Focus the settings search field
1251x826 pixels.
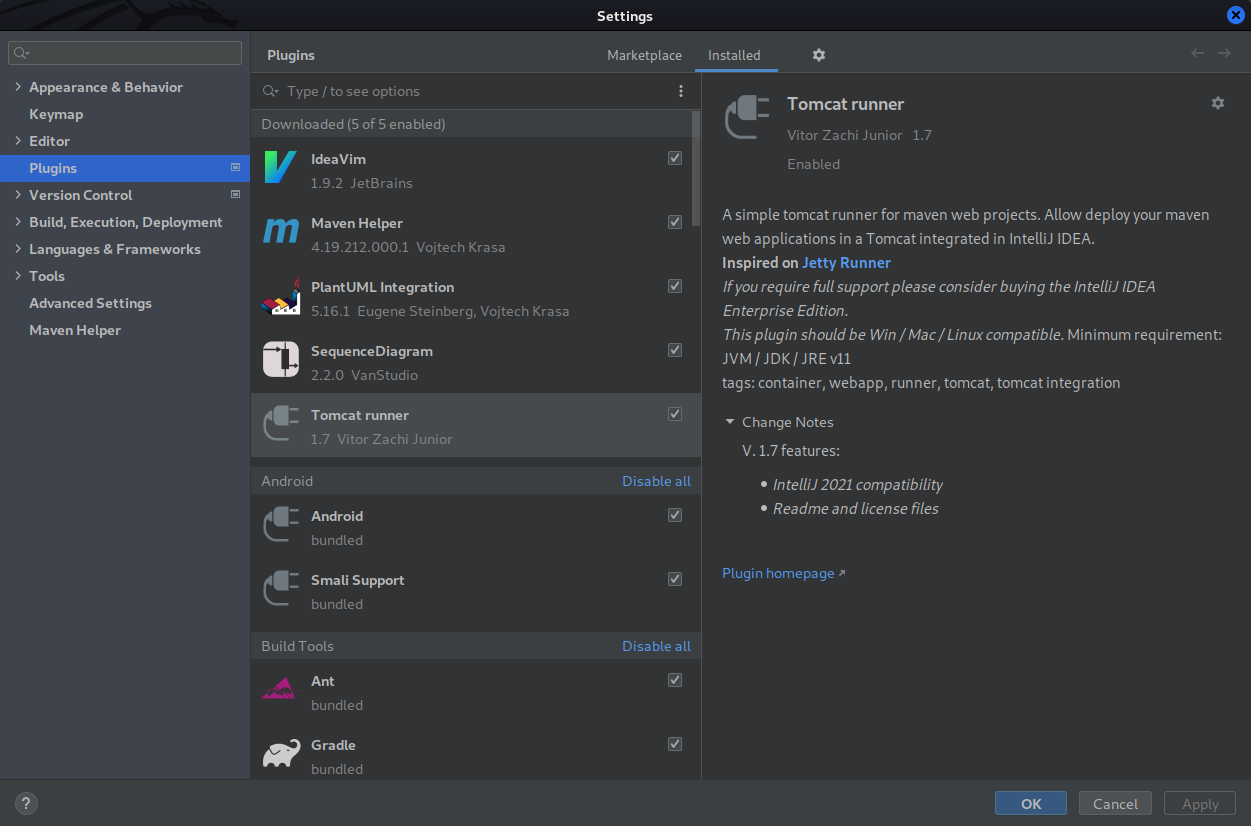(125, 52)
